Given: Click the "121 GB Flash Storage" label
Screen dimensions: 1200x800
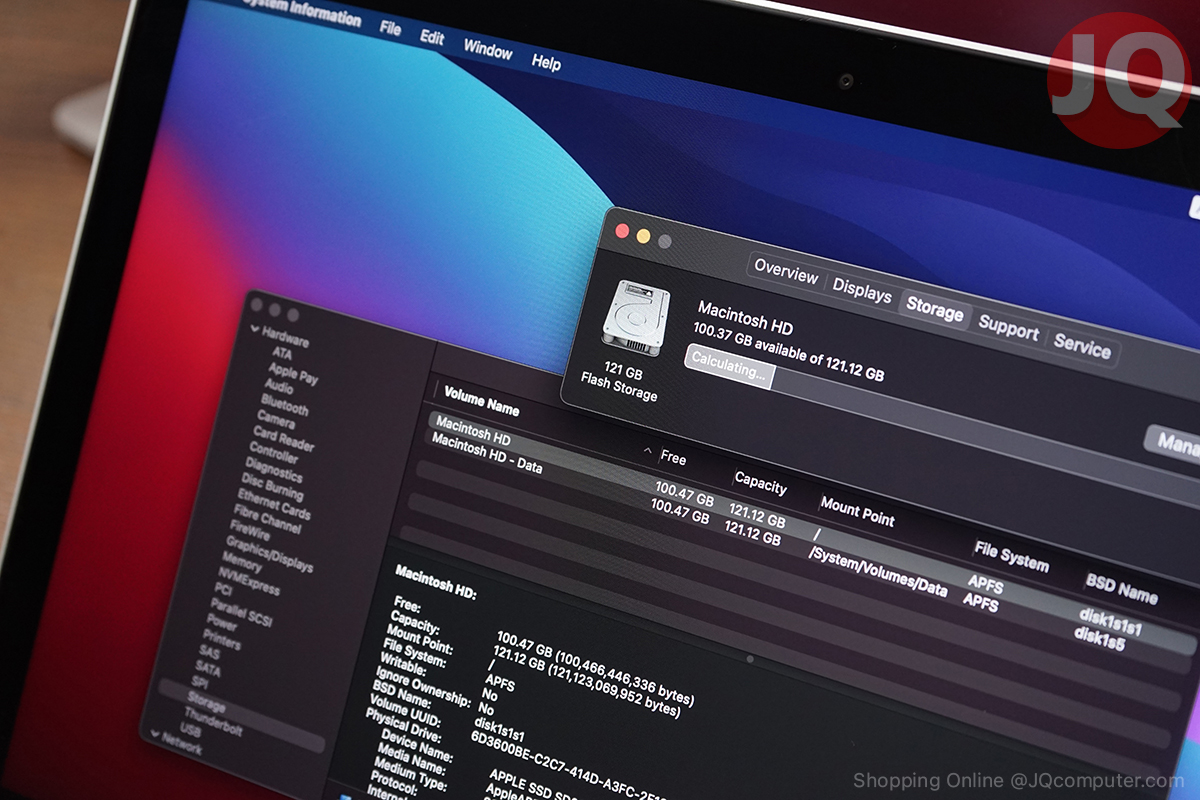Looking at the screenshot, I should pyautogui.click(x=621, y=381).
